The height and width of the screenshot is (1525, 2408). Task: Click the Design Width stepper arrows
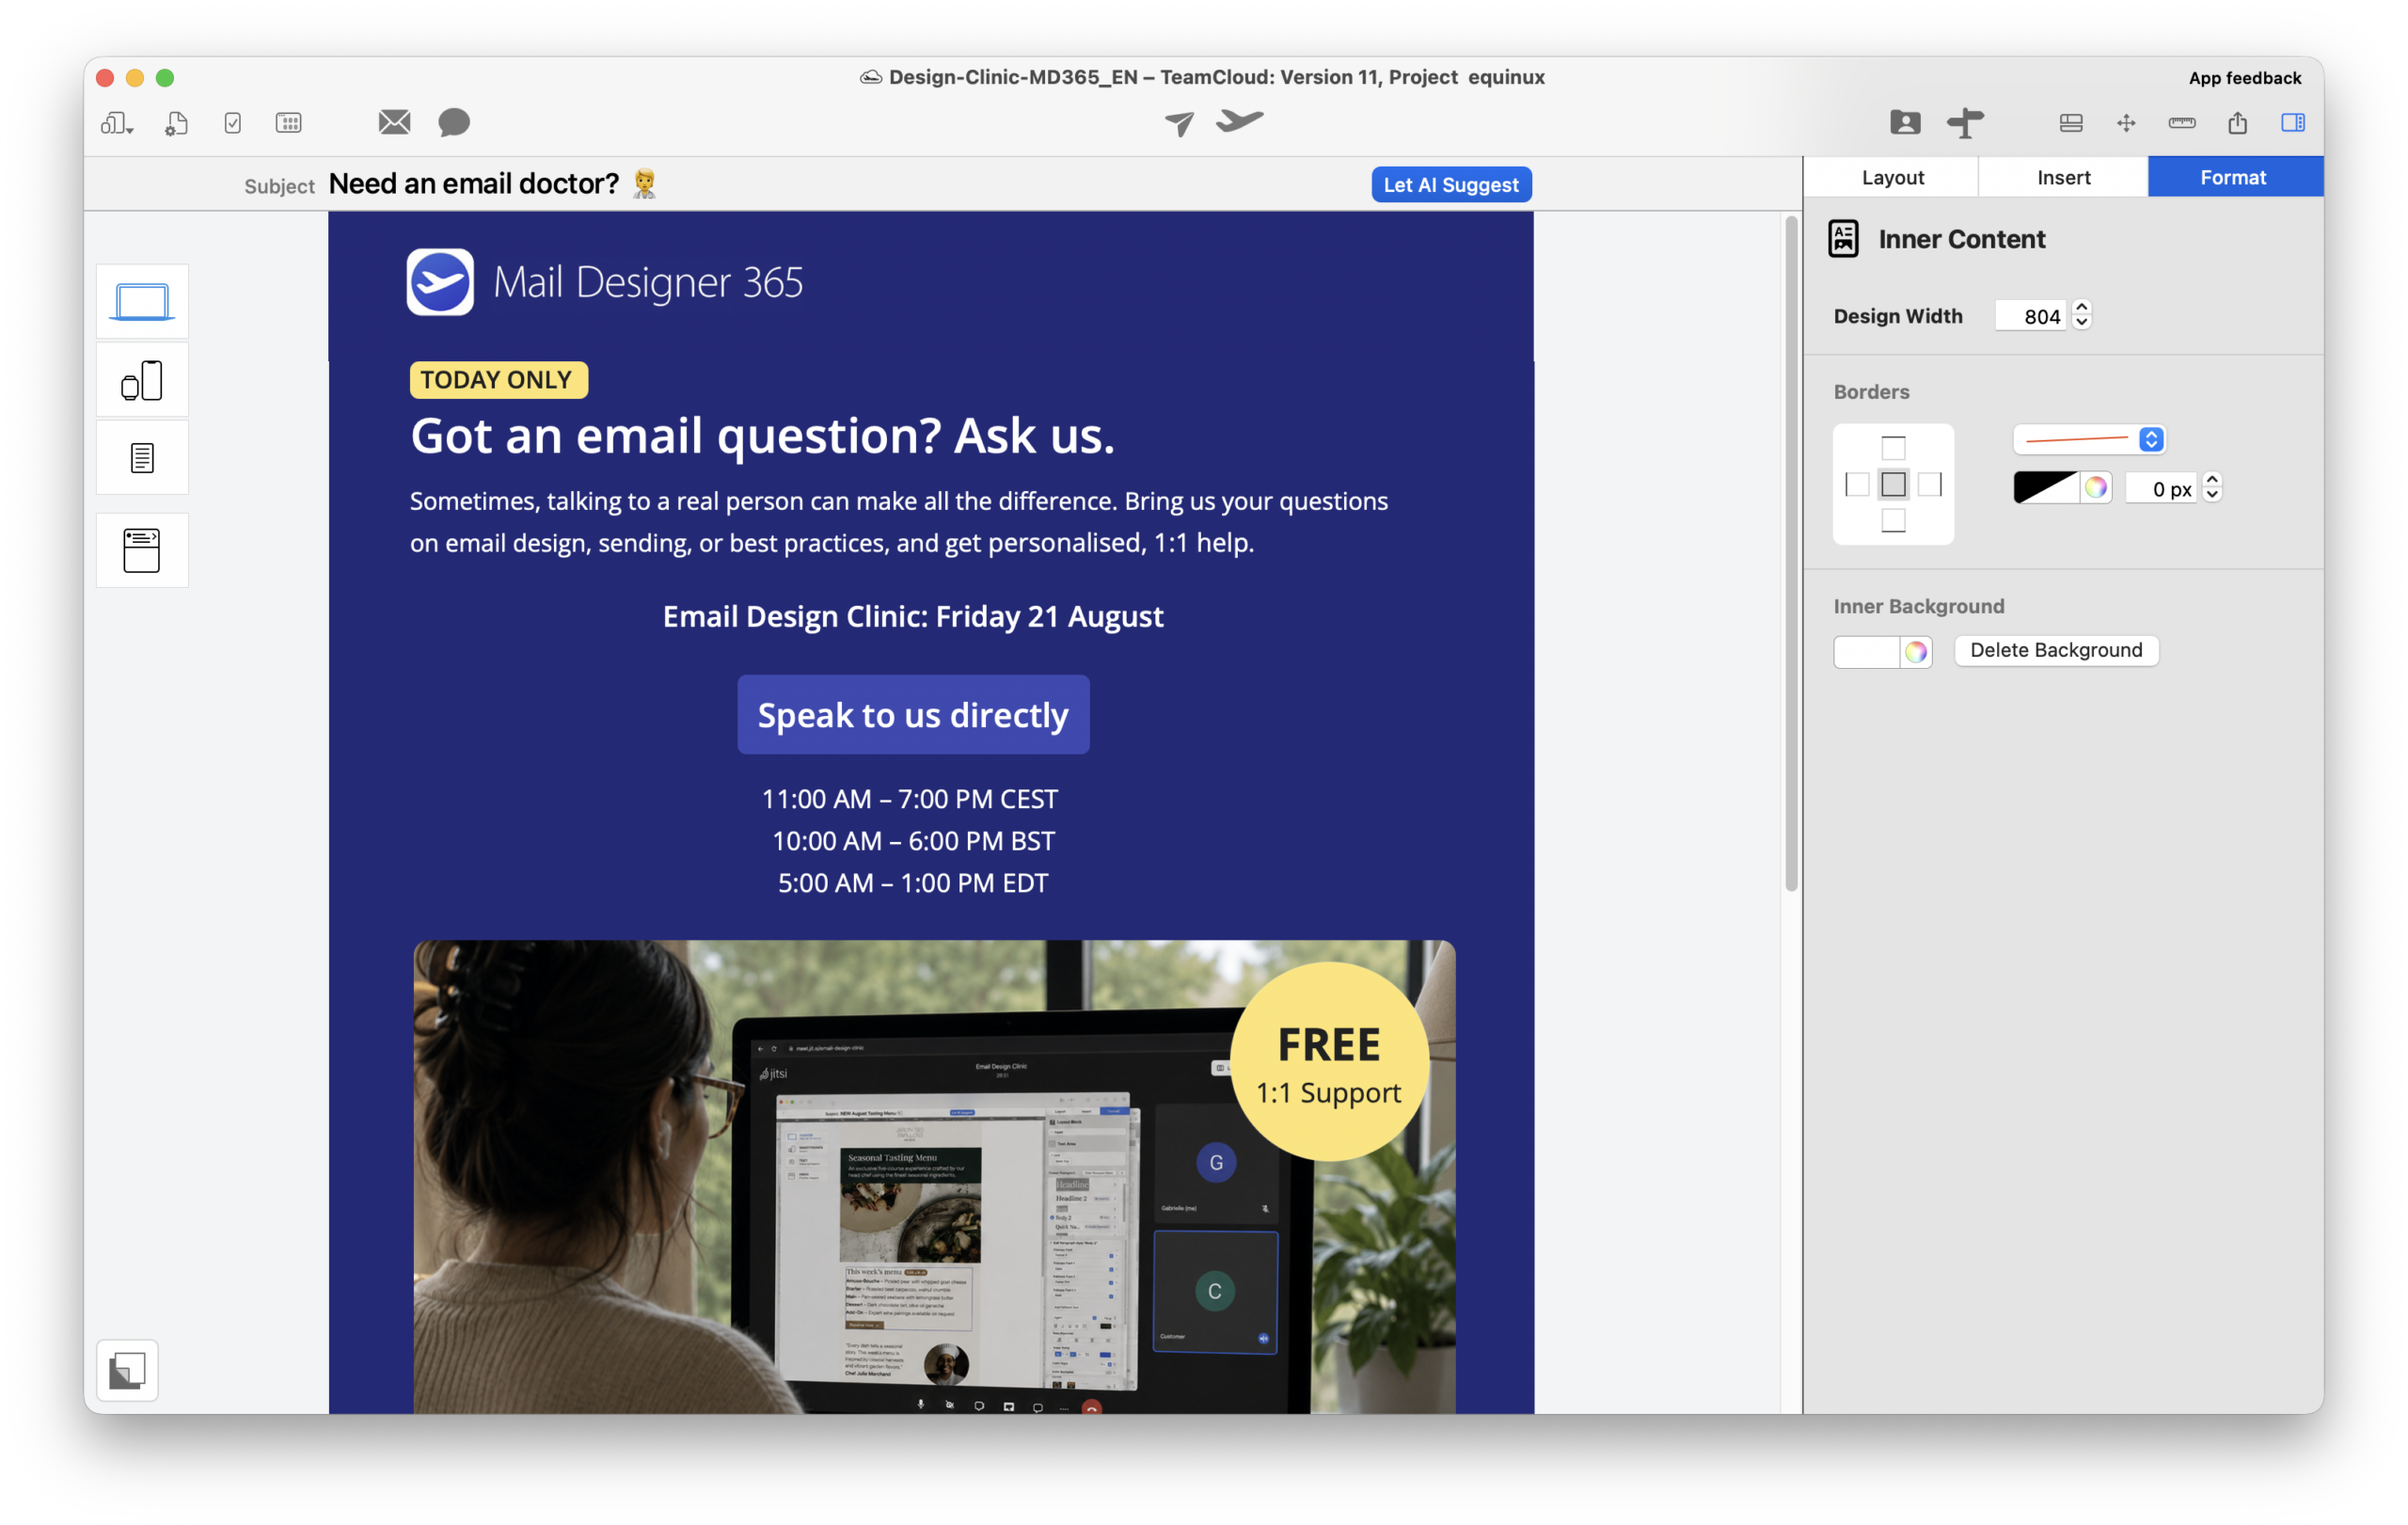(2082, 316)
